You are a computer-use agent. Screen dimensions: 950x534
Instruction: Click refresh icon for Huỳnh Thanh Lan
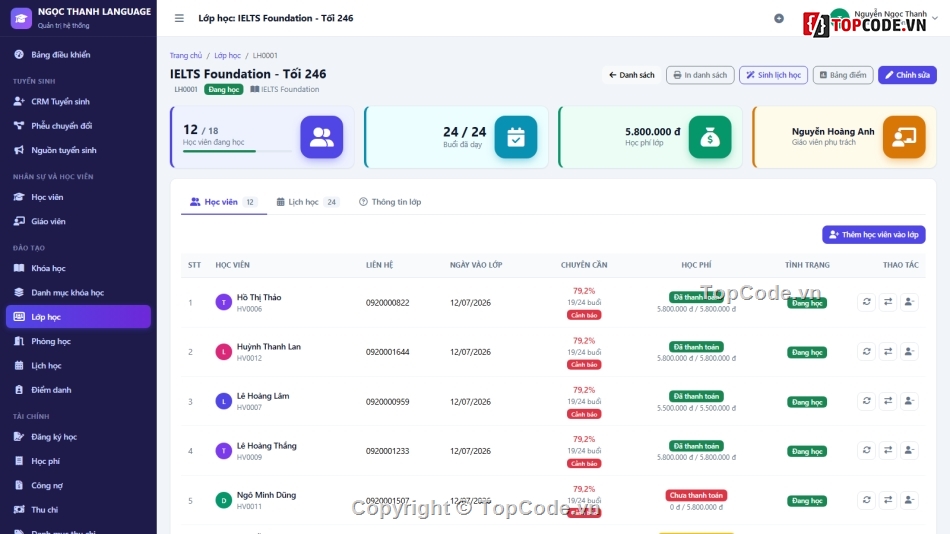pos(866,352)
